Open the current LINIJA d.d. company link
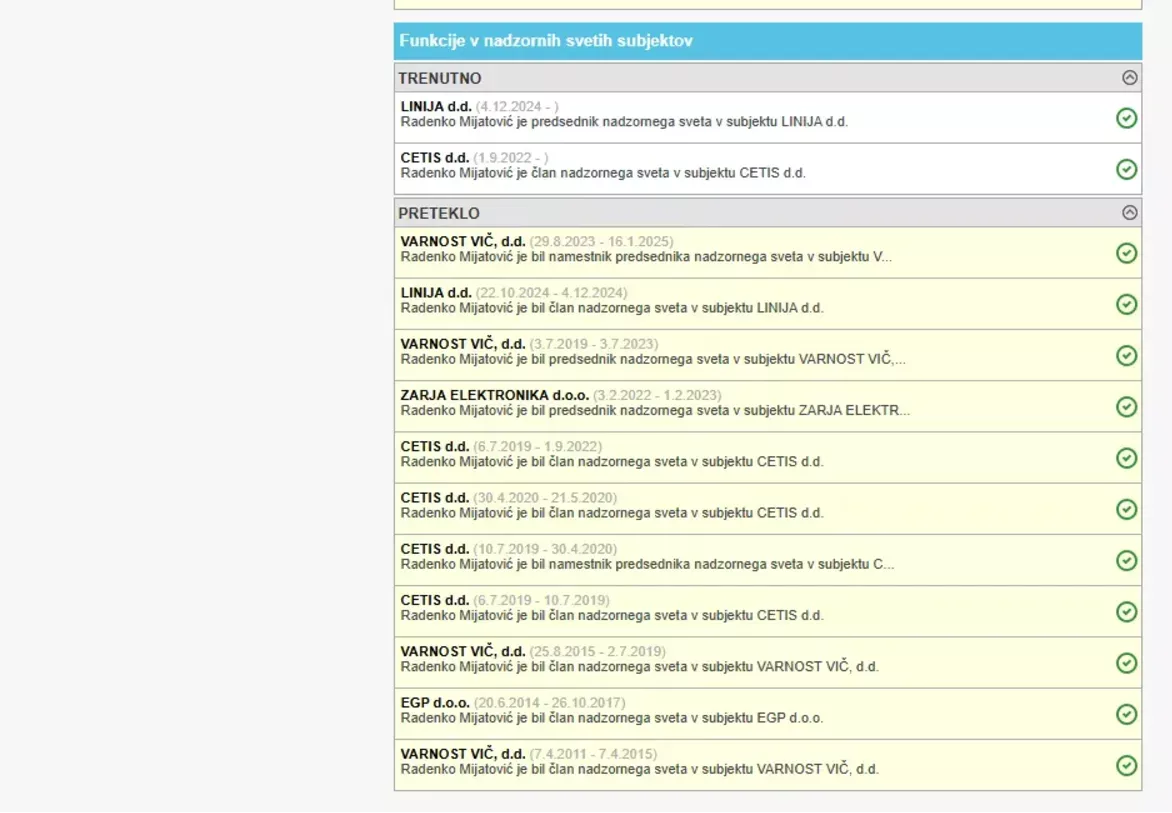This screenshot has width=1172, height=813. click(436, 106)
